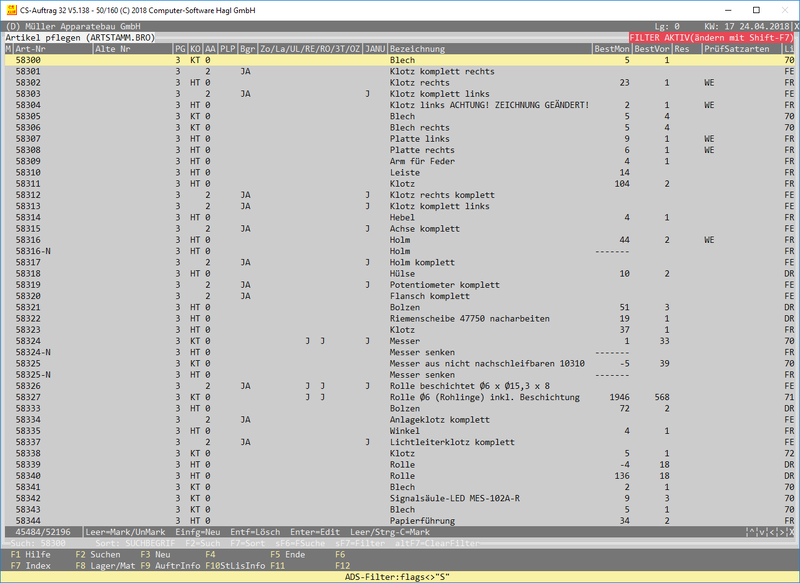This screenshot has width=800, height=583.
Task: Click the scroll-up caret in bottom-right navigation strip
Action: 750,531
